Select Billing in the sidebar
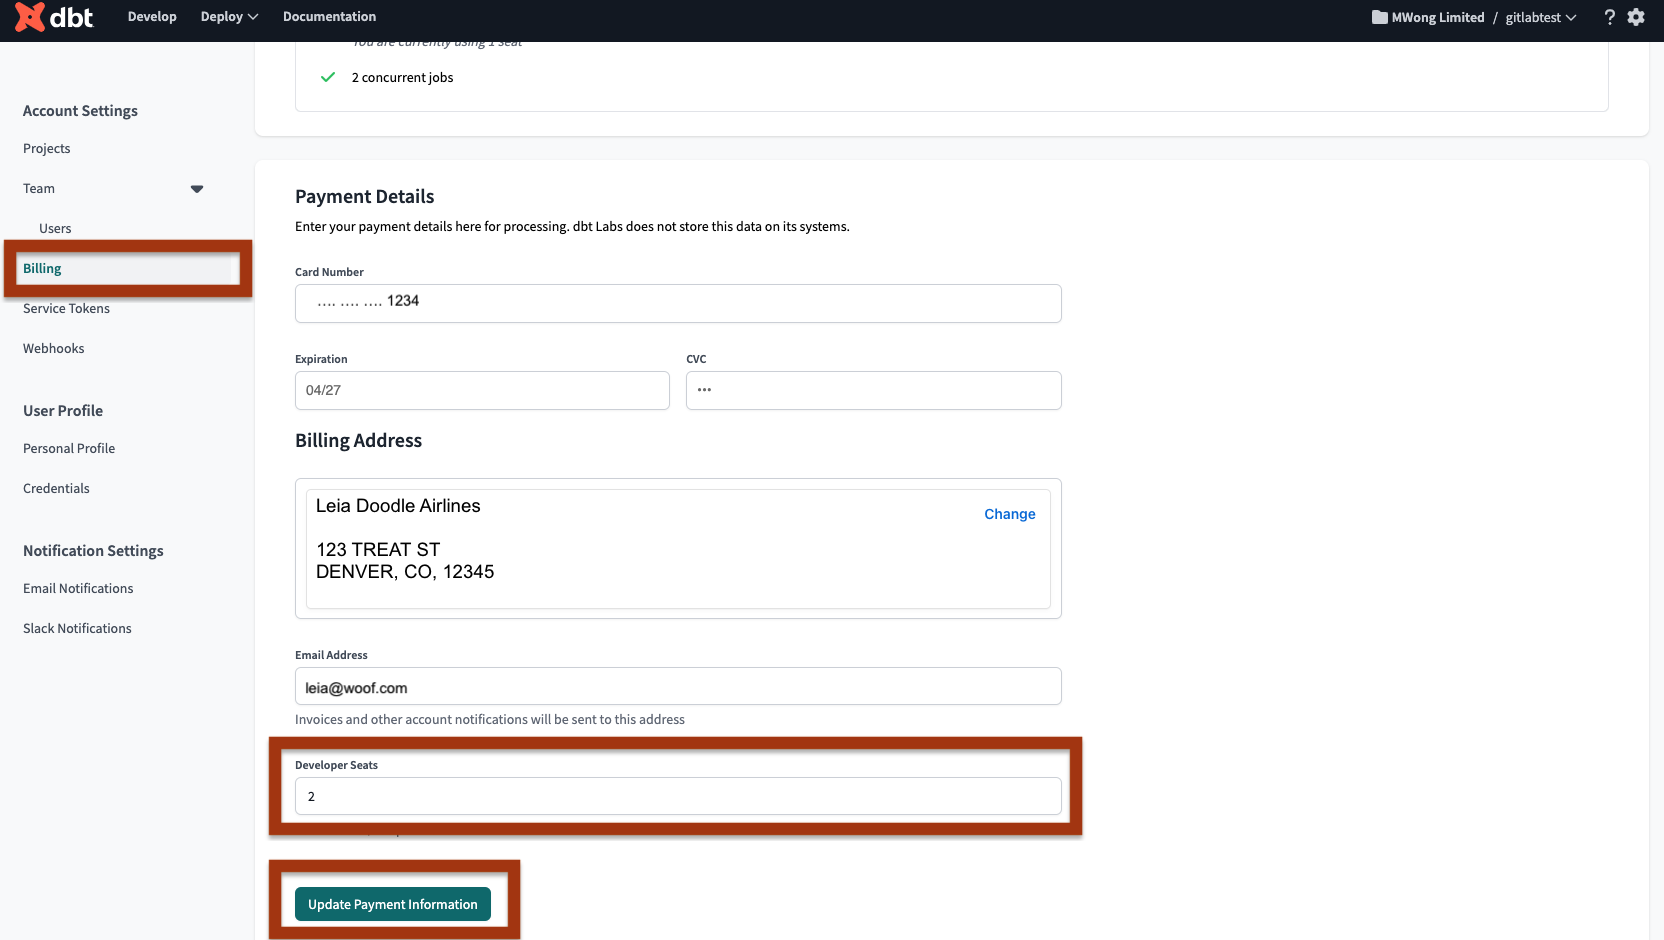Screen dimensions: 1664x940 click(42, 268)
